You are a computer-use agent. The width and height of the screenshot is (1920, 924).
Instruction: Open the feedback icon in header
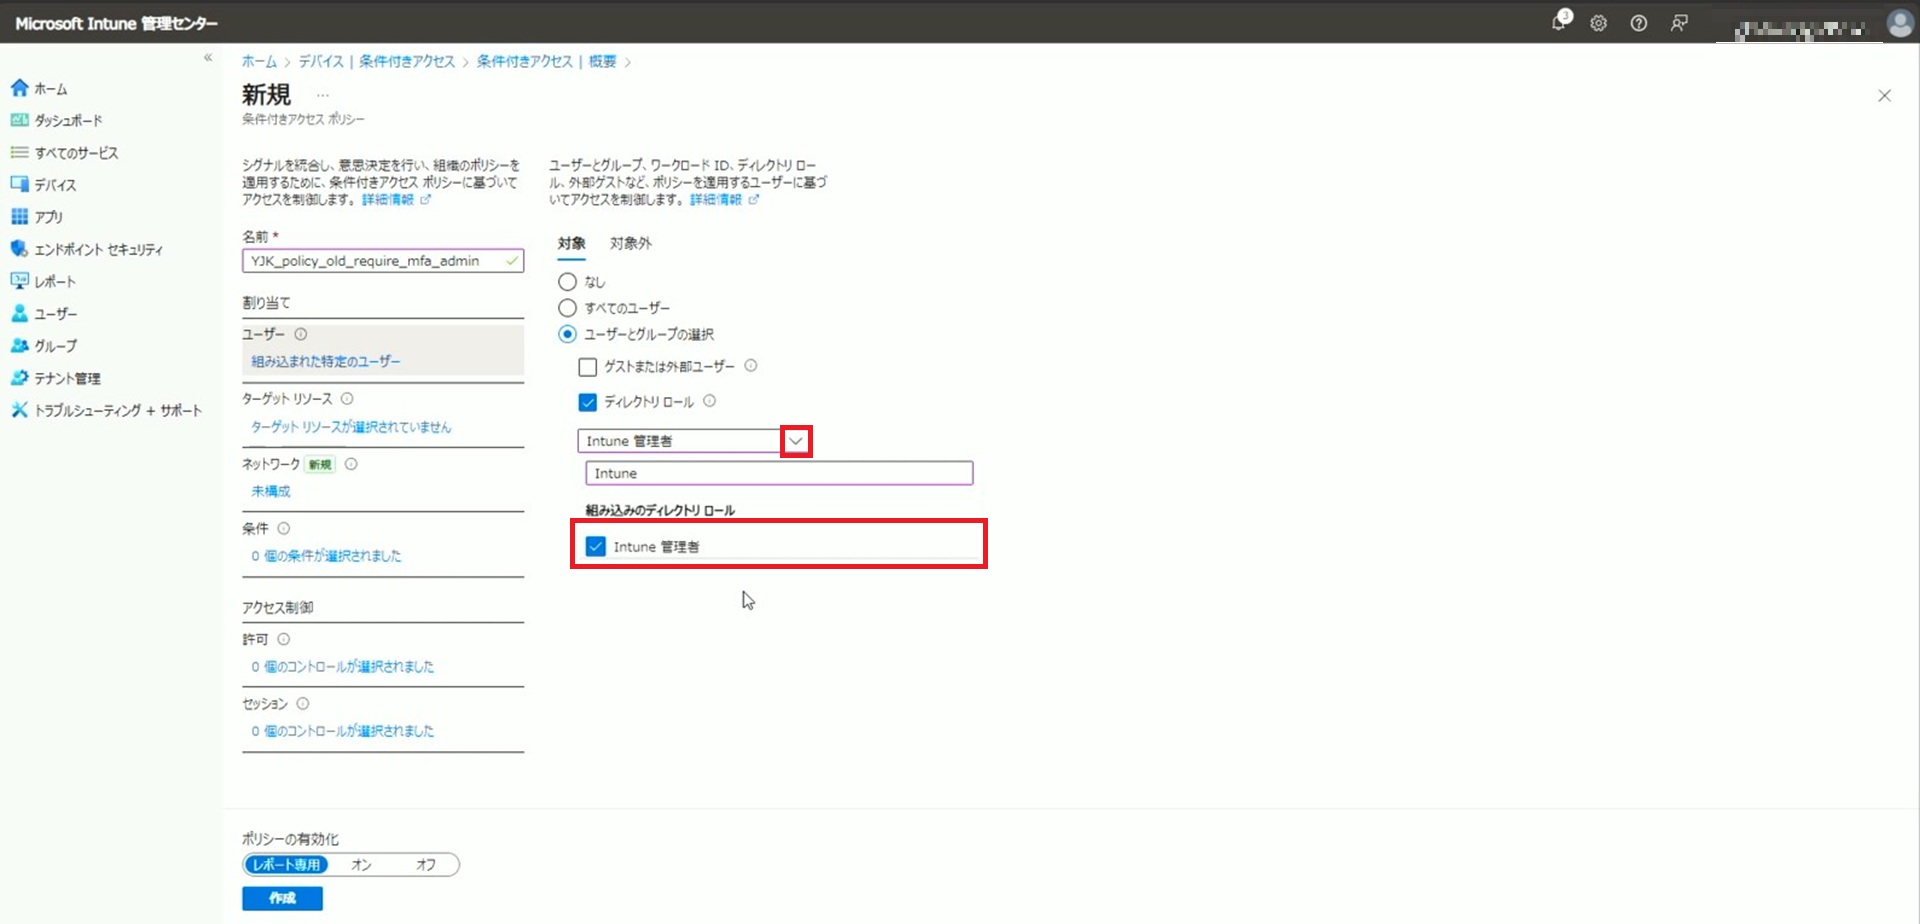(x=1679, y=23)
